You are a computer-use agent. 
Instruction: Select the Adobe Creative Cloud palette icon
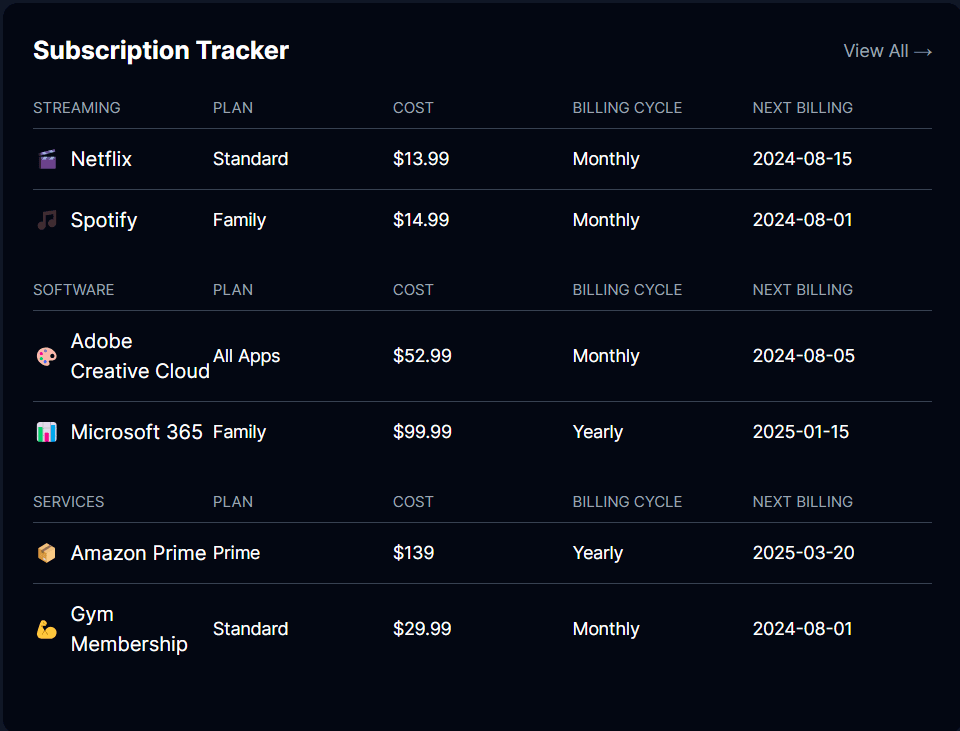pyautogui.click(x=45, y=356)
